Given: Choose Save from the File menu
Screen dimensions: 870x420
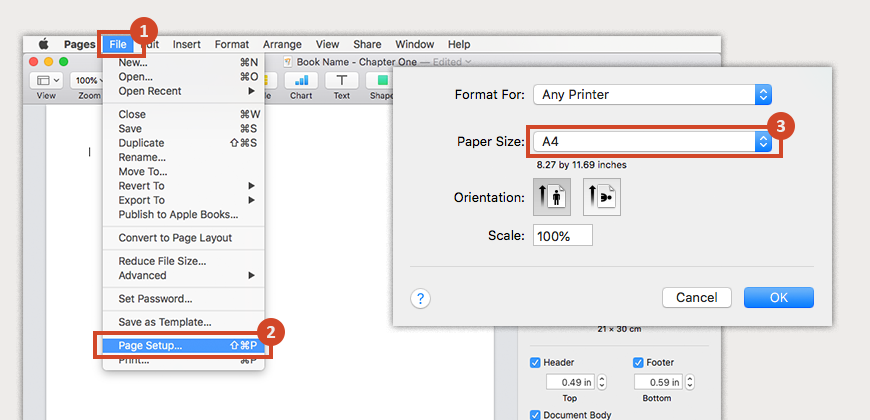Looking at the screenshot, I should (x=184, y=129).
